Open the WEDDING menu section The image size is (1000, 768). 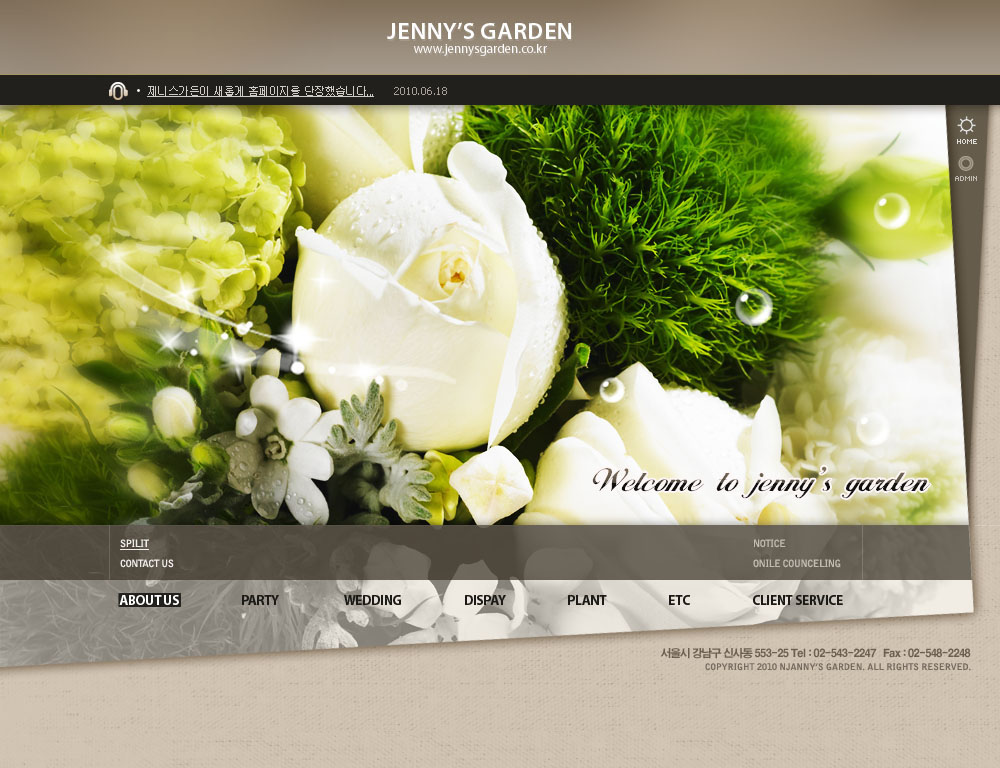pos(372,600)
